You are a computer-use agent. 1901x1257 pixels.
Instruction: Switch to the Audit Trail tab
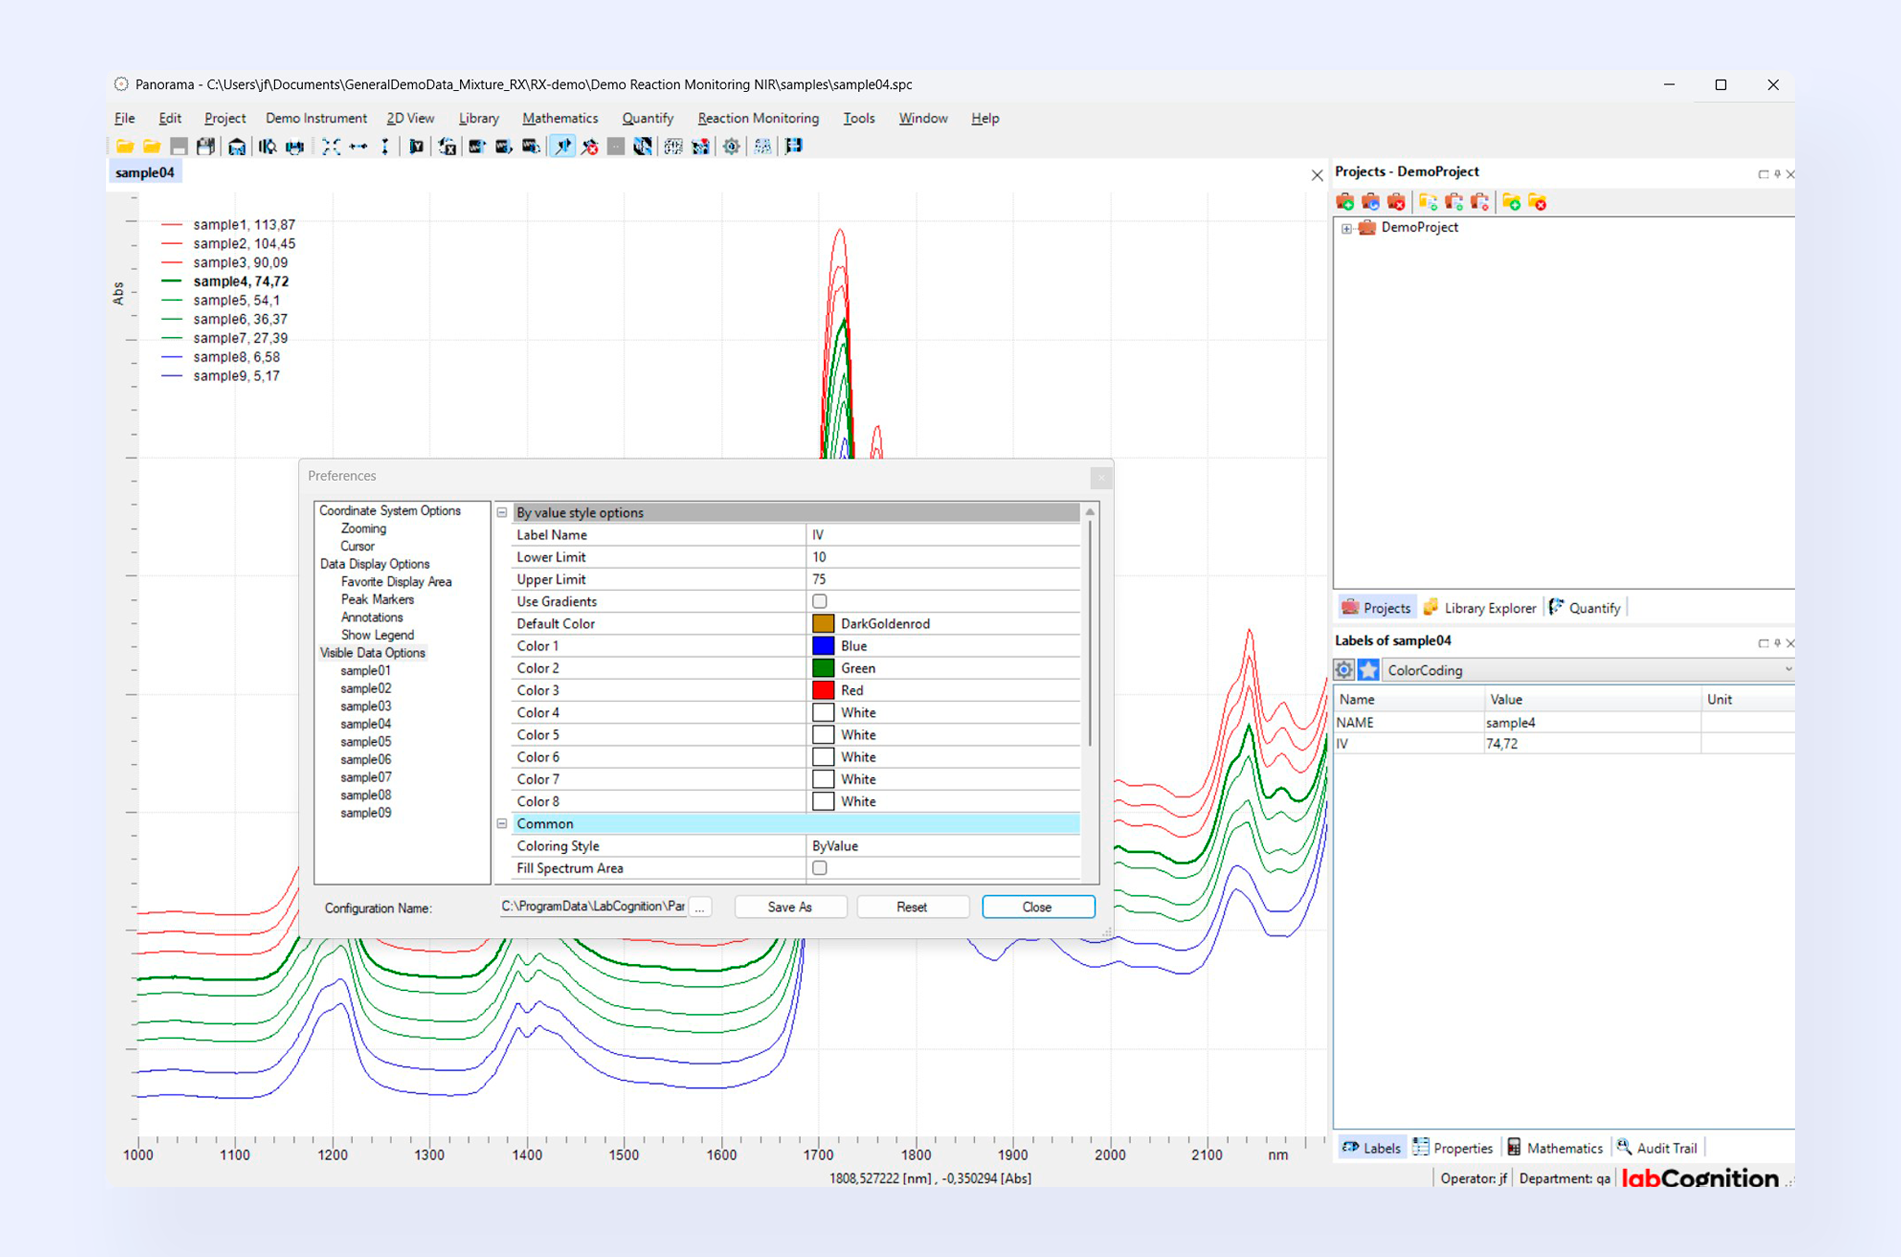pos(1656,1148)
